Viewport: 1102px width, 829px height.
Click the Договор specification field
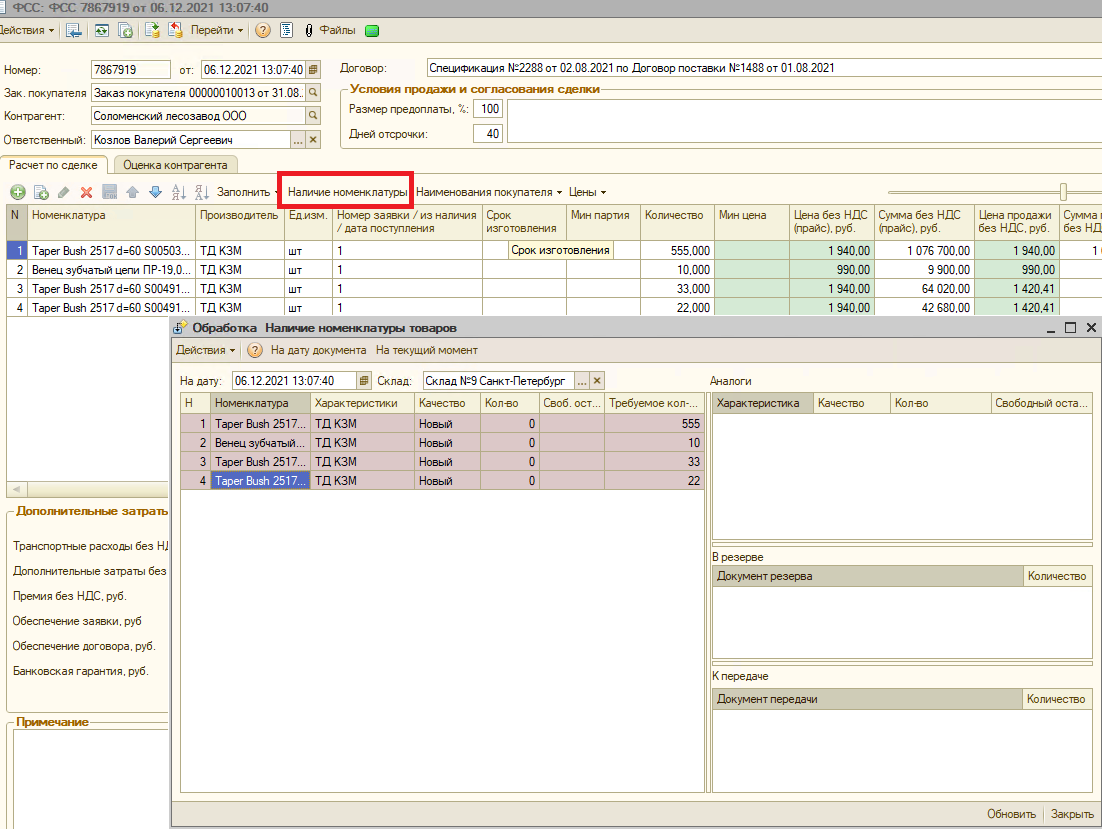pos(763,68)
